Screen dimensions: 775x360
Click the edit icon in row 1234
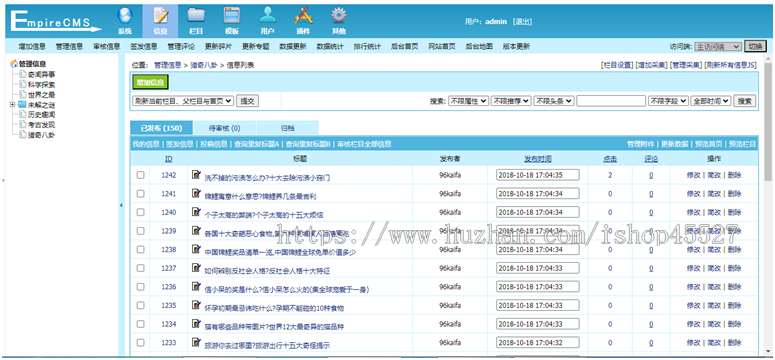pos(196,324)
